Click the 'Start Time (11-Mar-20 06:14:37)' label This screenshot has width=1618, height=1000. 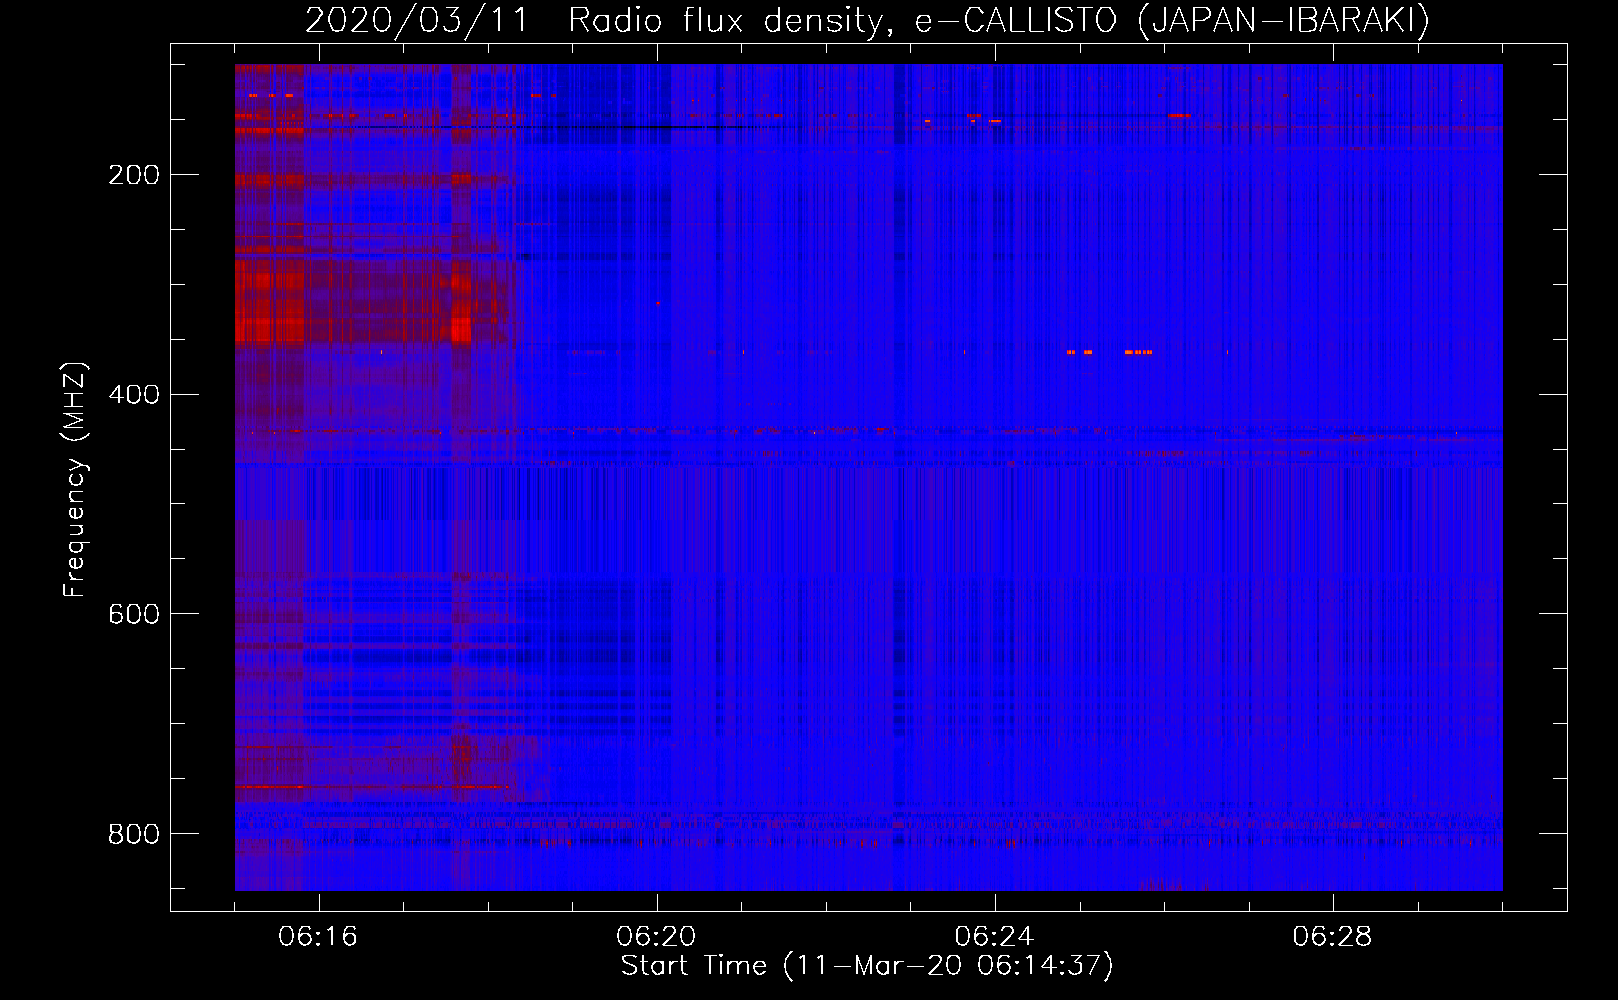pos(867,965)
